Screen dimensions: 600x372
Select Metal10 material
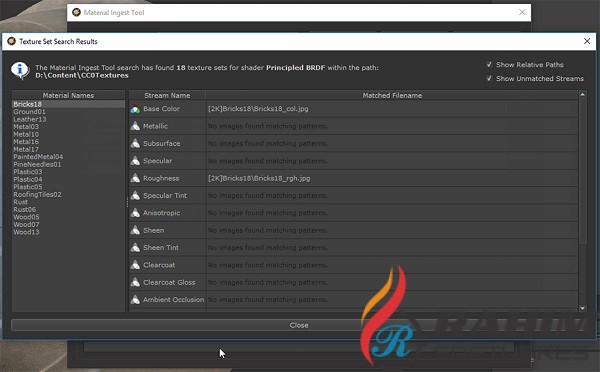point(26,134)
